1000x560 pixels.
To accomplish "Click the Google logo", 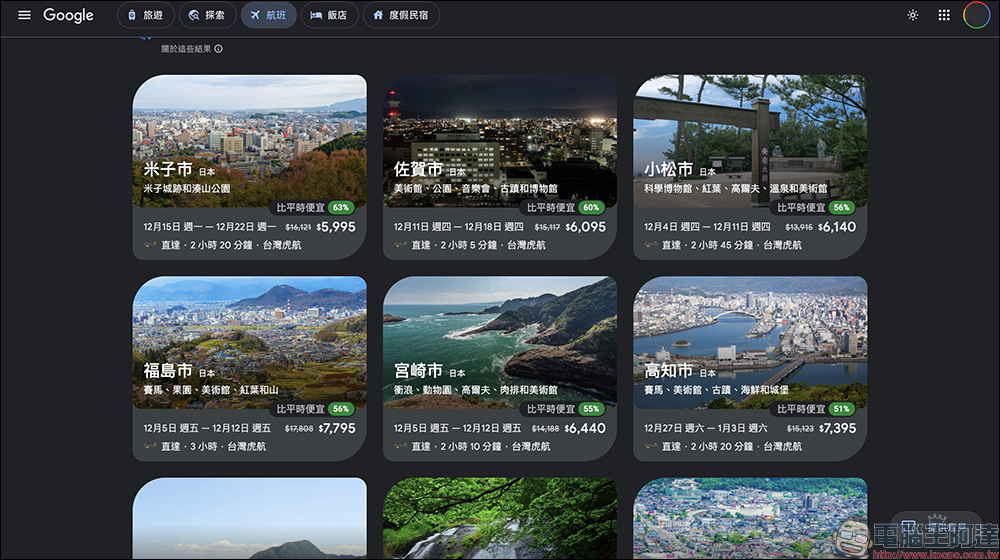I will 68,15.
